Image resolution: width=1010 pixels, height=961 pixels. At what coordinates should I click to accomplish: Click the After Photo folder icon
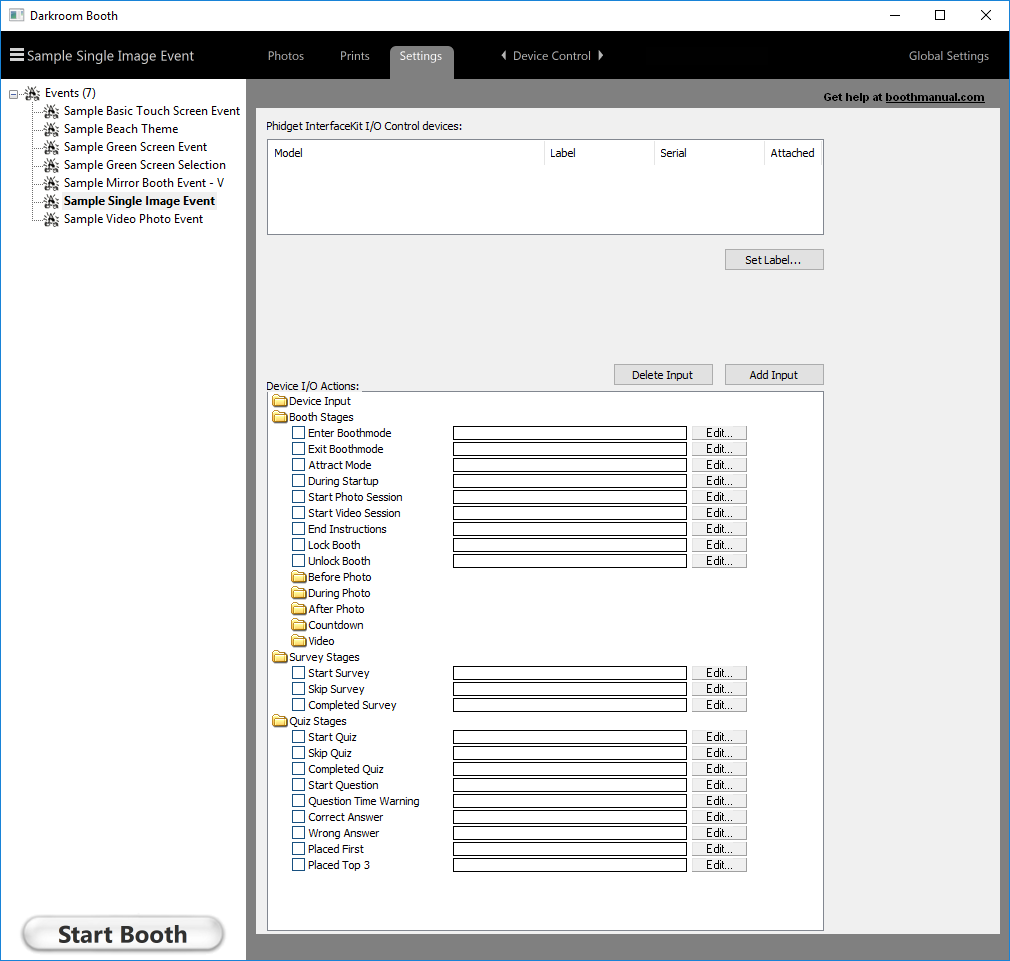click(298, 609)
